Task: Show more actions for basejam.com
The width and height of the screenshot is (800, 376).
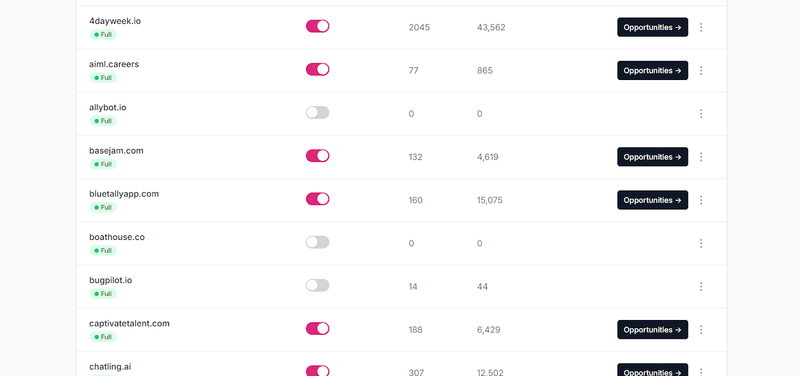Action: tap(701, 157)
